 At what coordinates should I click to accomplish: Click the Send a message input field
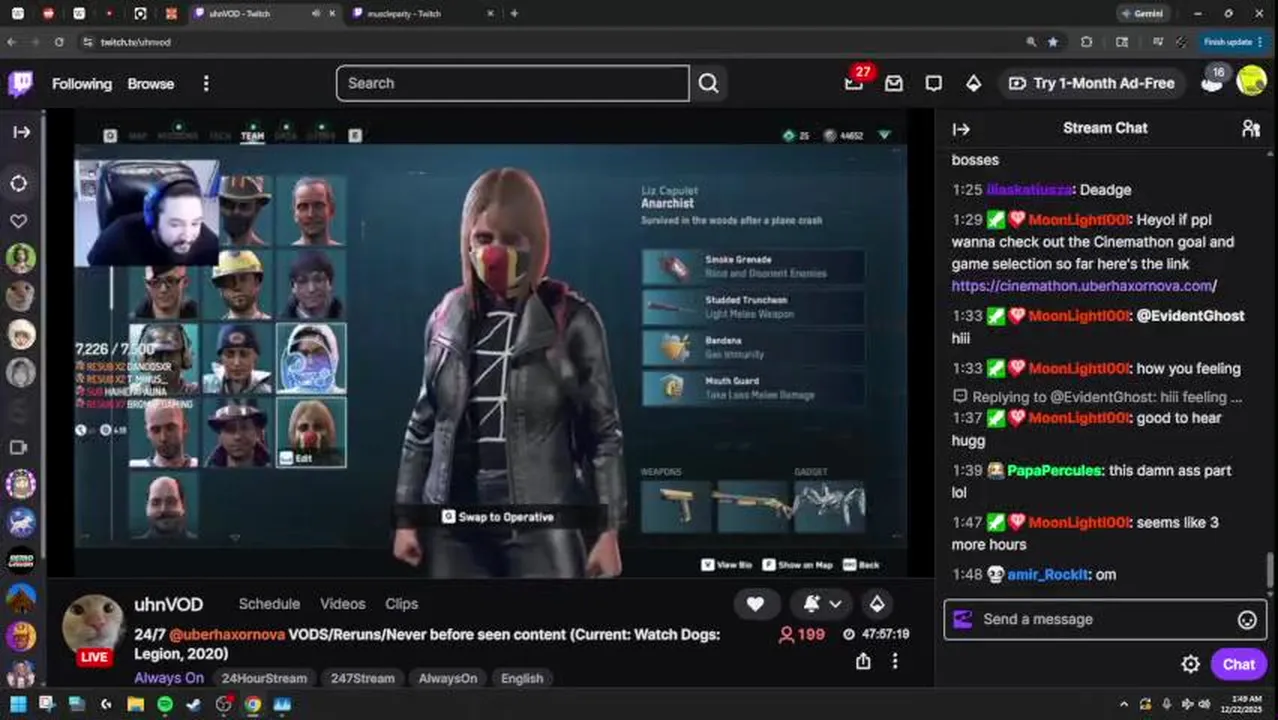(1105, 620)
